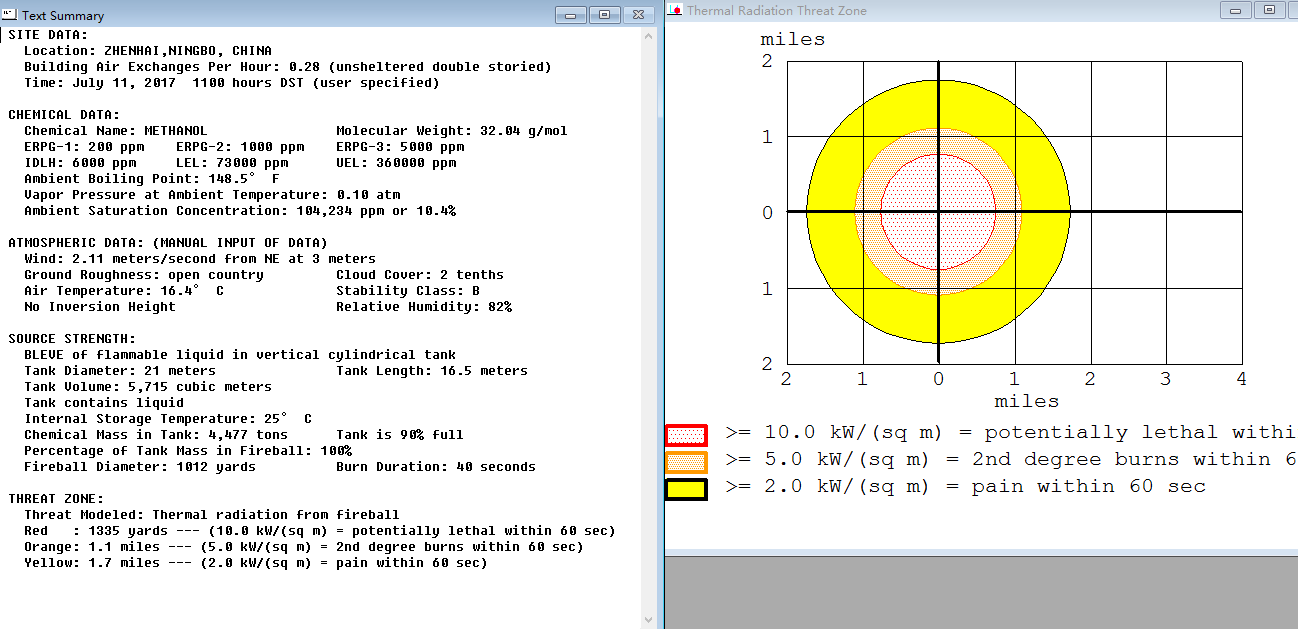Click 'Tank Volume: 5,715 cubic meters' line
This screenshot has height=629, width=1298.
click(147, 387)
